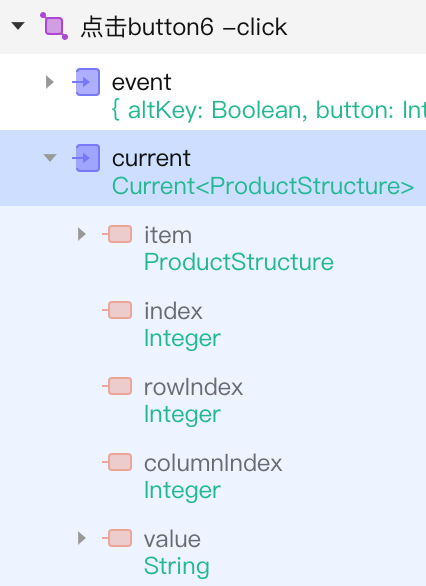
Task: Select the event parameter label
Action: tap(142, 82)
